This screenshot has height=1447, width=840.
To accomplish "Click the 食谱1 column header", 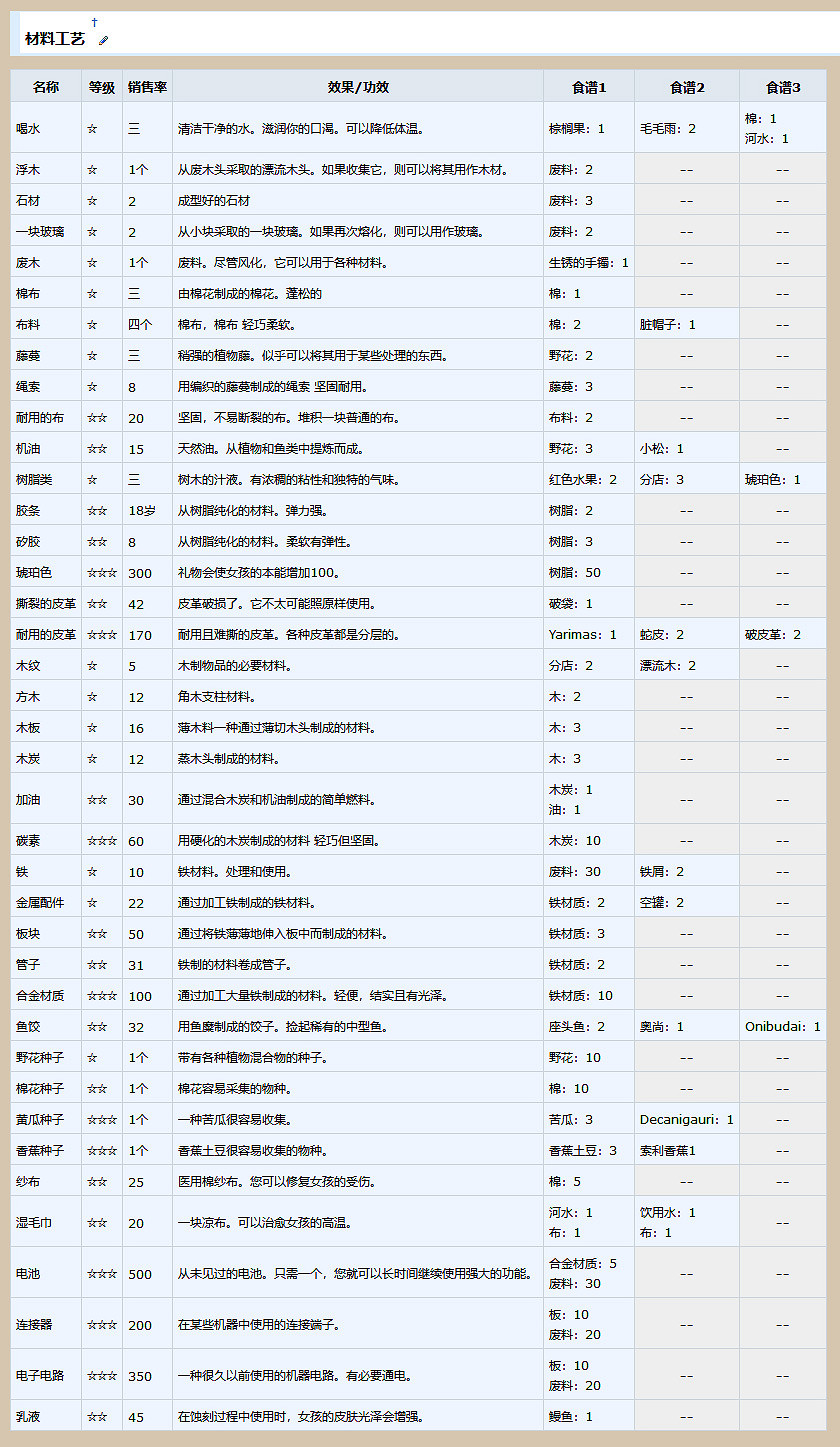I will pyautogui.click(x=588, y=87).
